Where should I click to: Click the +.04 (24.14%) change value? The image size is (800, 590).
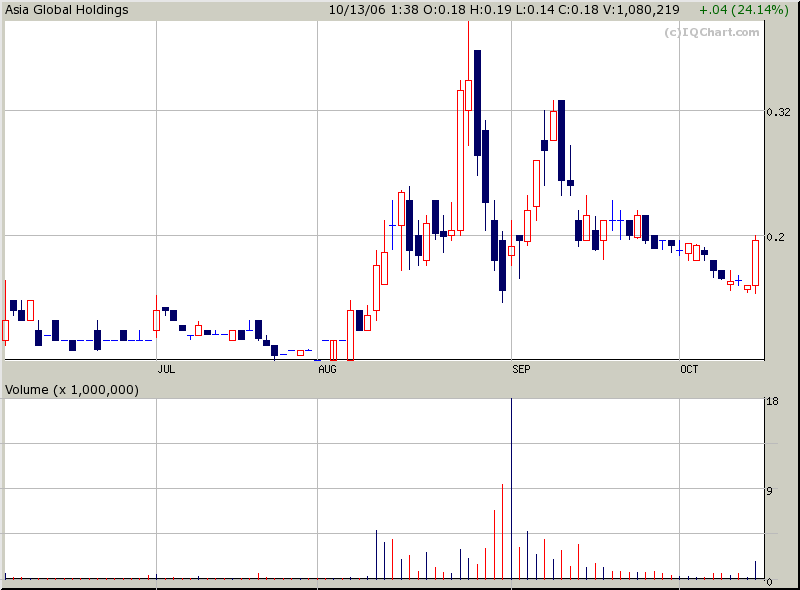[x=743, y=10]
